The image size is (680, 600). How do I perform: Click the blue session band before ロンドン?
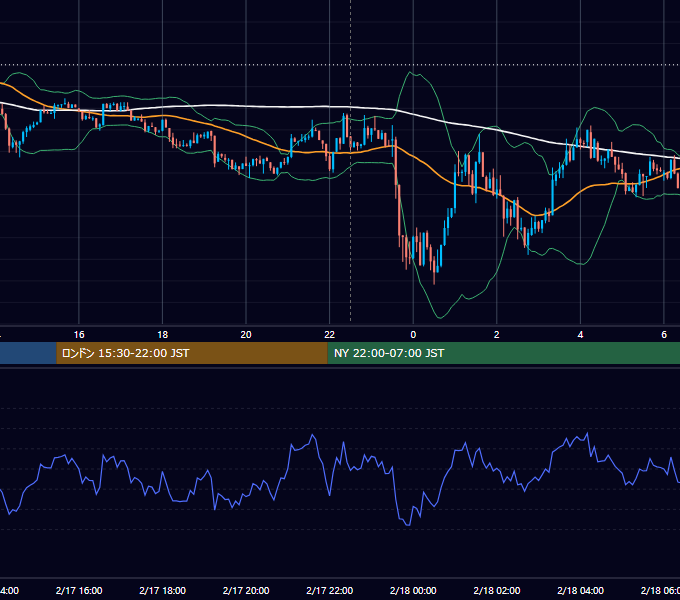pyautogui.click(x=28, y=353)
